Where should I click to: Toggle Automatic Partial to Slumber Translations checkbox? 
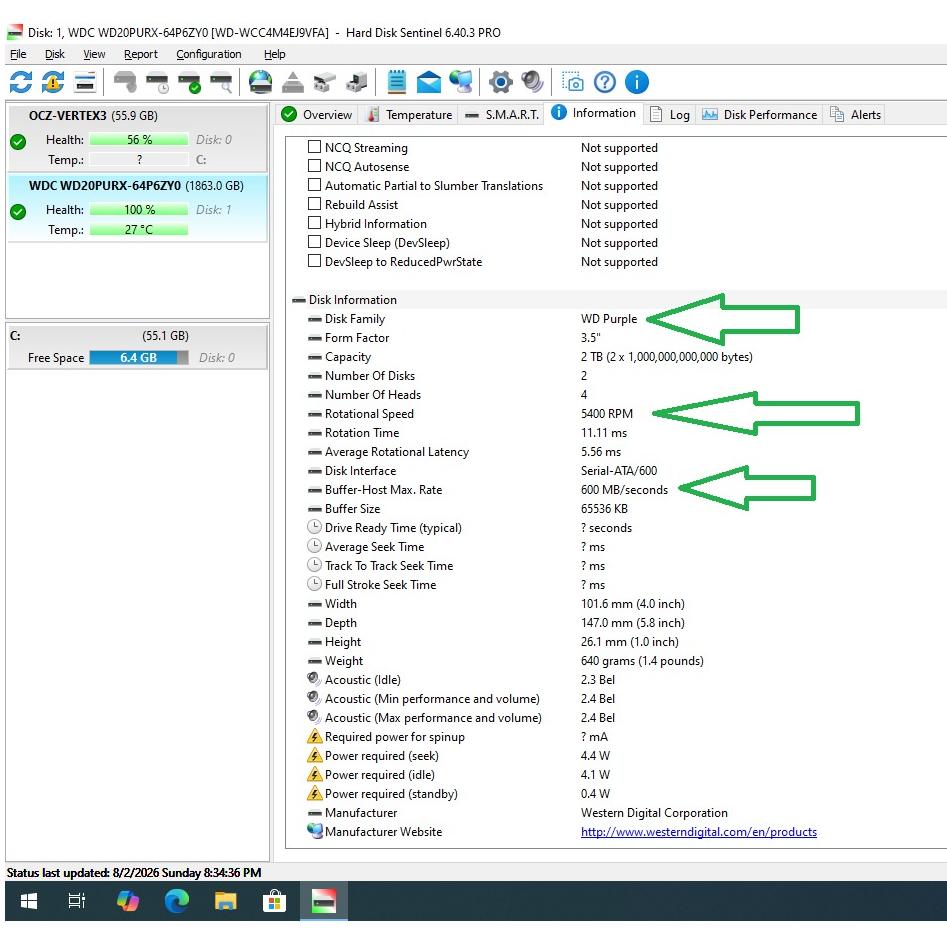(x=314, y=184)
